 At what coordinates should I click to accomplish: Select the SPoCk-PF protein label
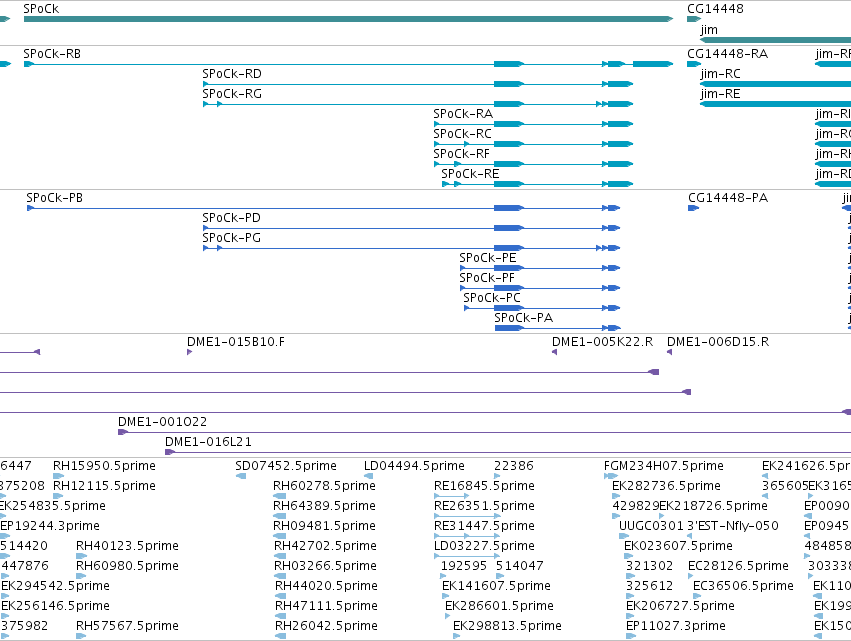[487, 278]
